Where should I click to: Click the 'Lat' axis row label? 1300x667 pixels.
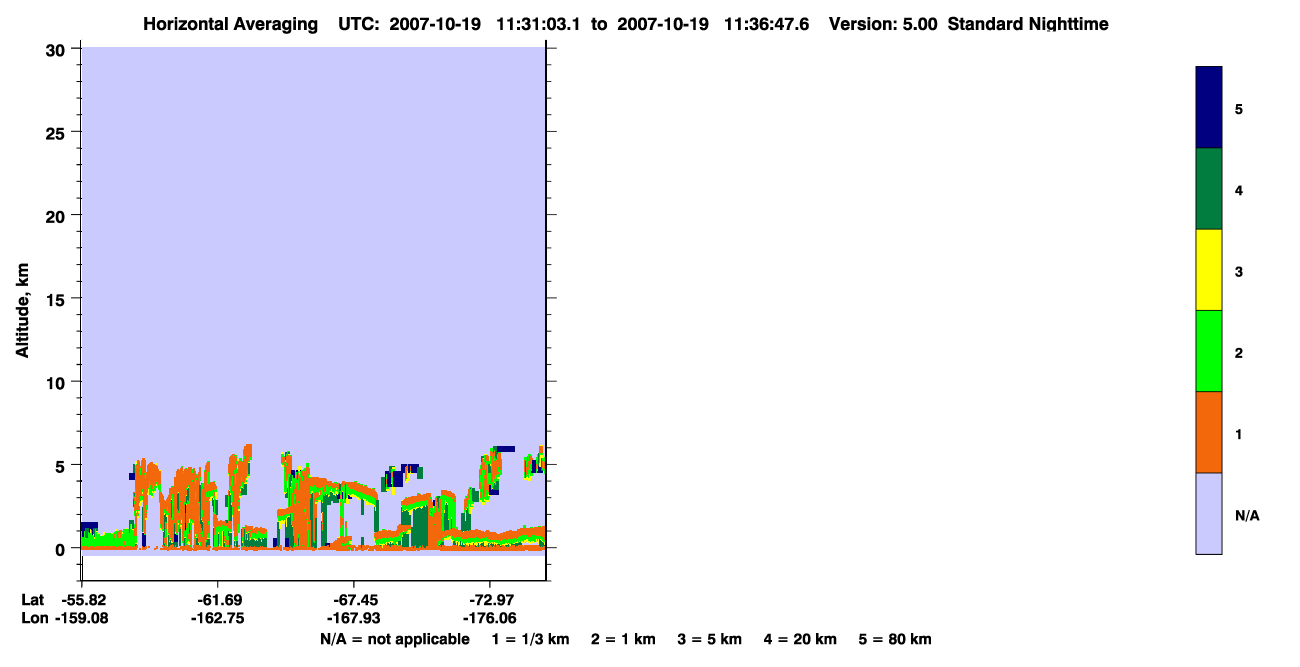click(x=32, y=600)
